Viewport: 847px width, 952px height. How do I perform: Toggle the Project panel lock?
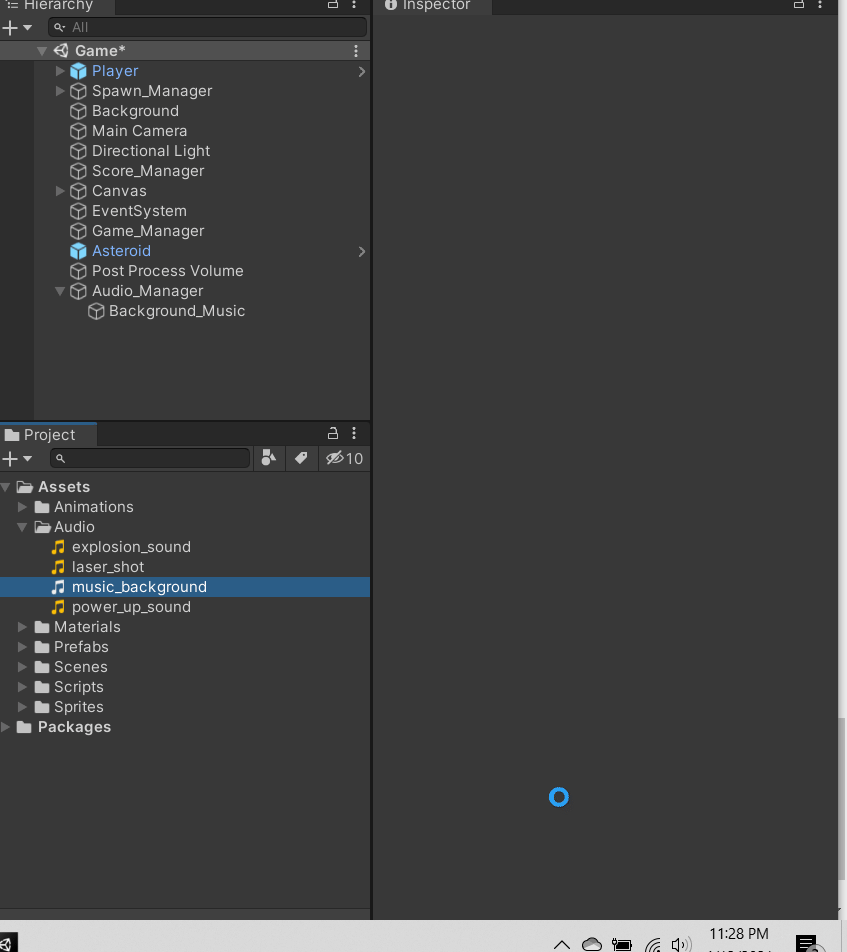click(333, 434)
